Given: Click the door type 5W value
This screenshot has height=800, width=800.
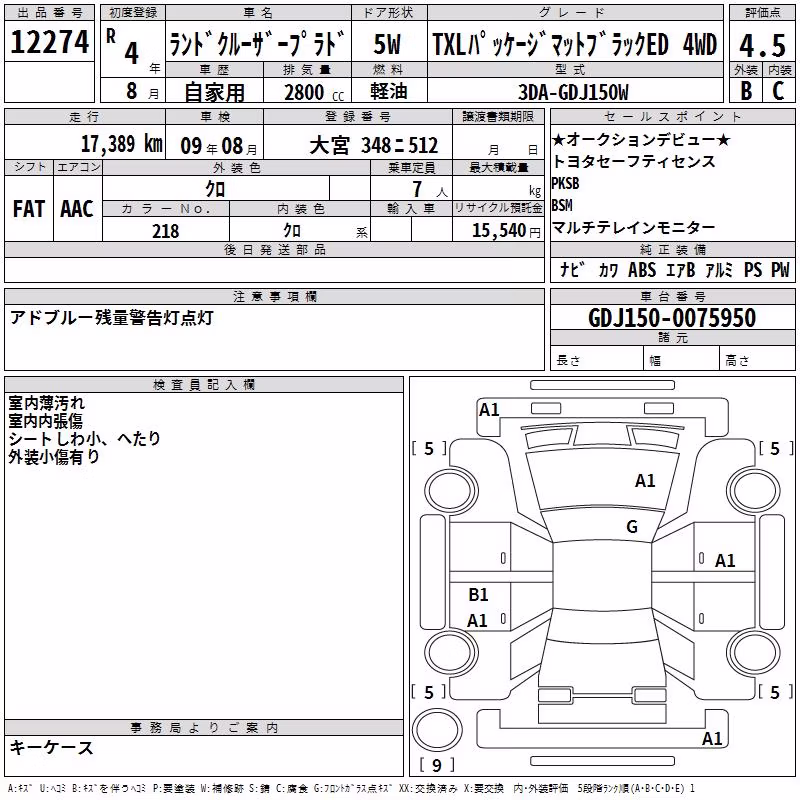Looking at the screenshot, I should pos(388,44).
